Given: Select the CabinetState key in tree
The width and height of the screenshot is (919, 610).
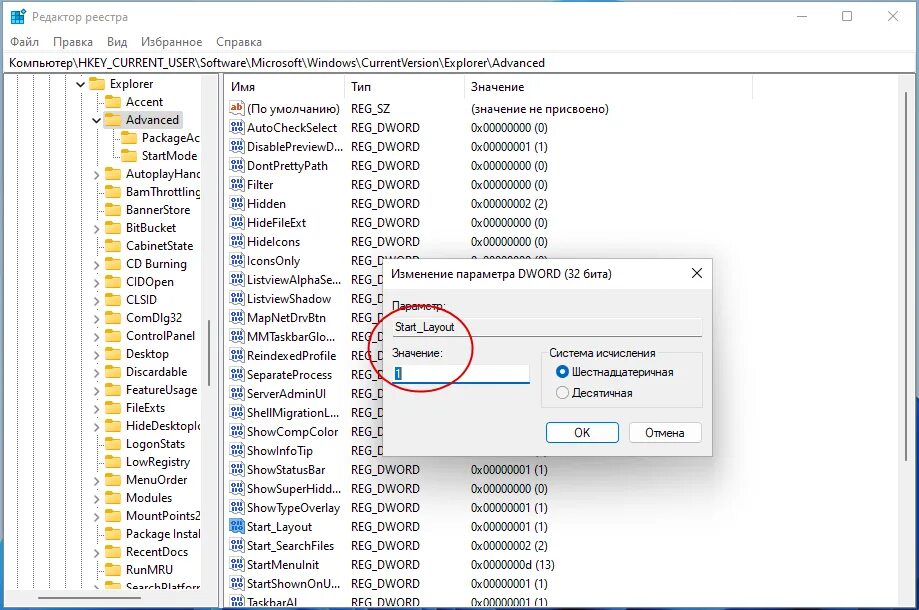Looking at the screenshot, I should click(x=159, y=246).
